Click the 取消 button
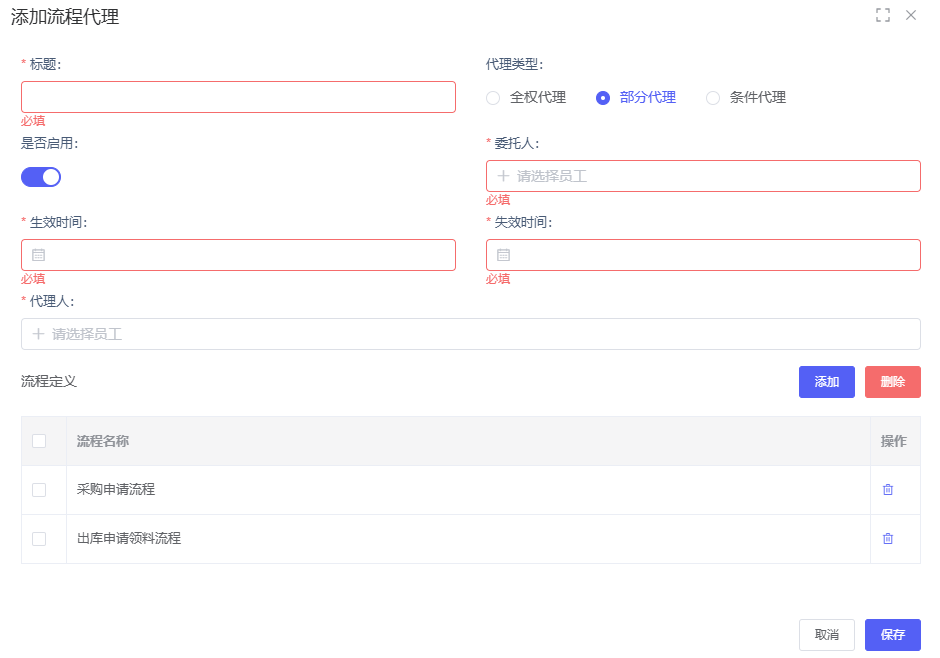Screen dimensions: 940x658 tap(826, 635)
